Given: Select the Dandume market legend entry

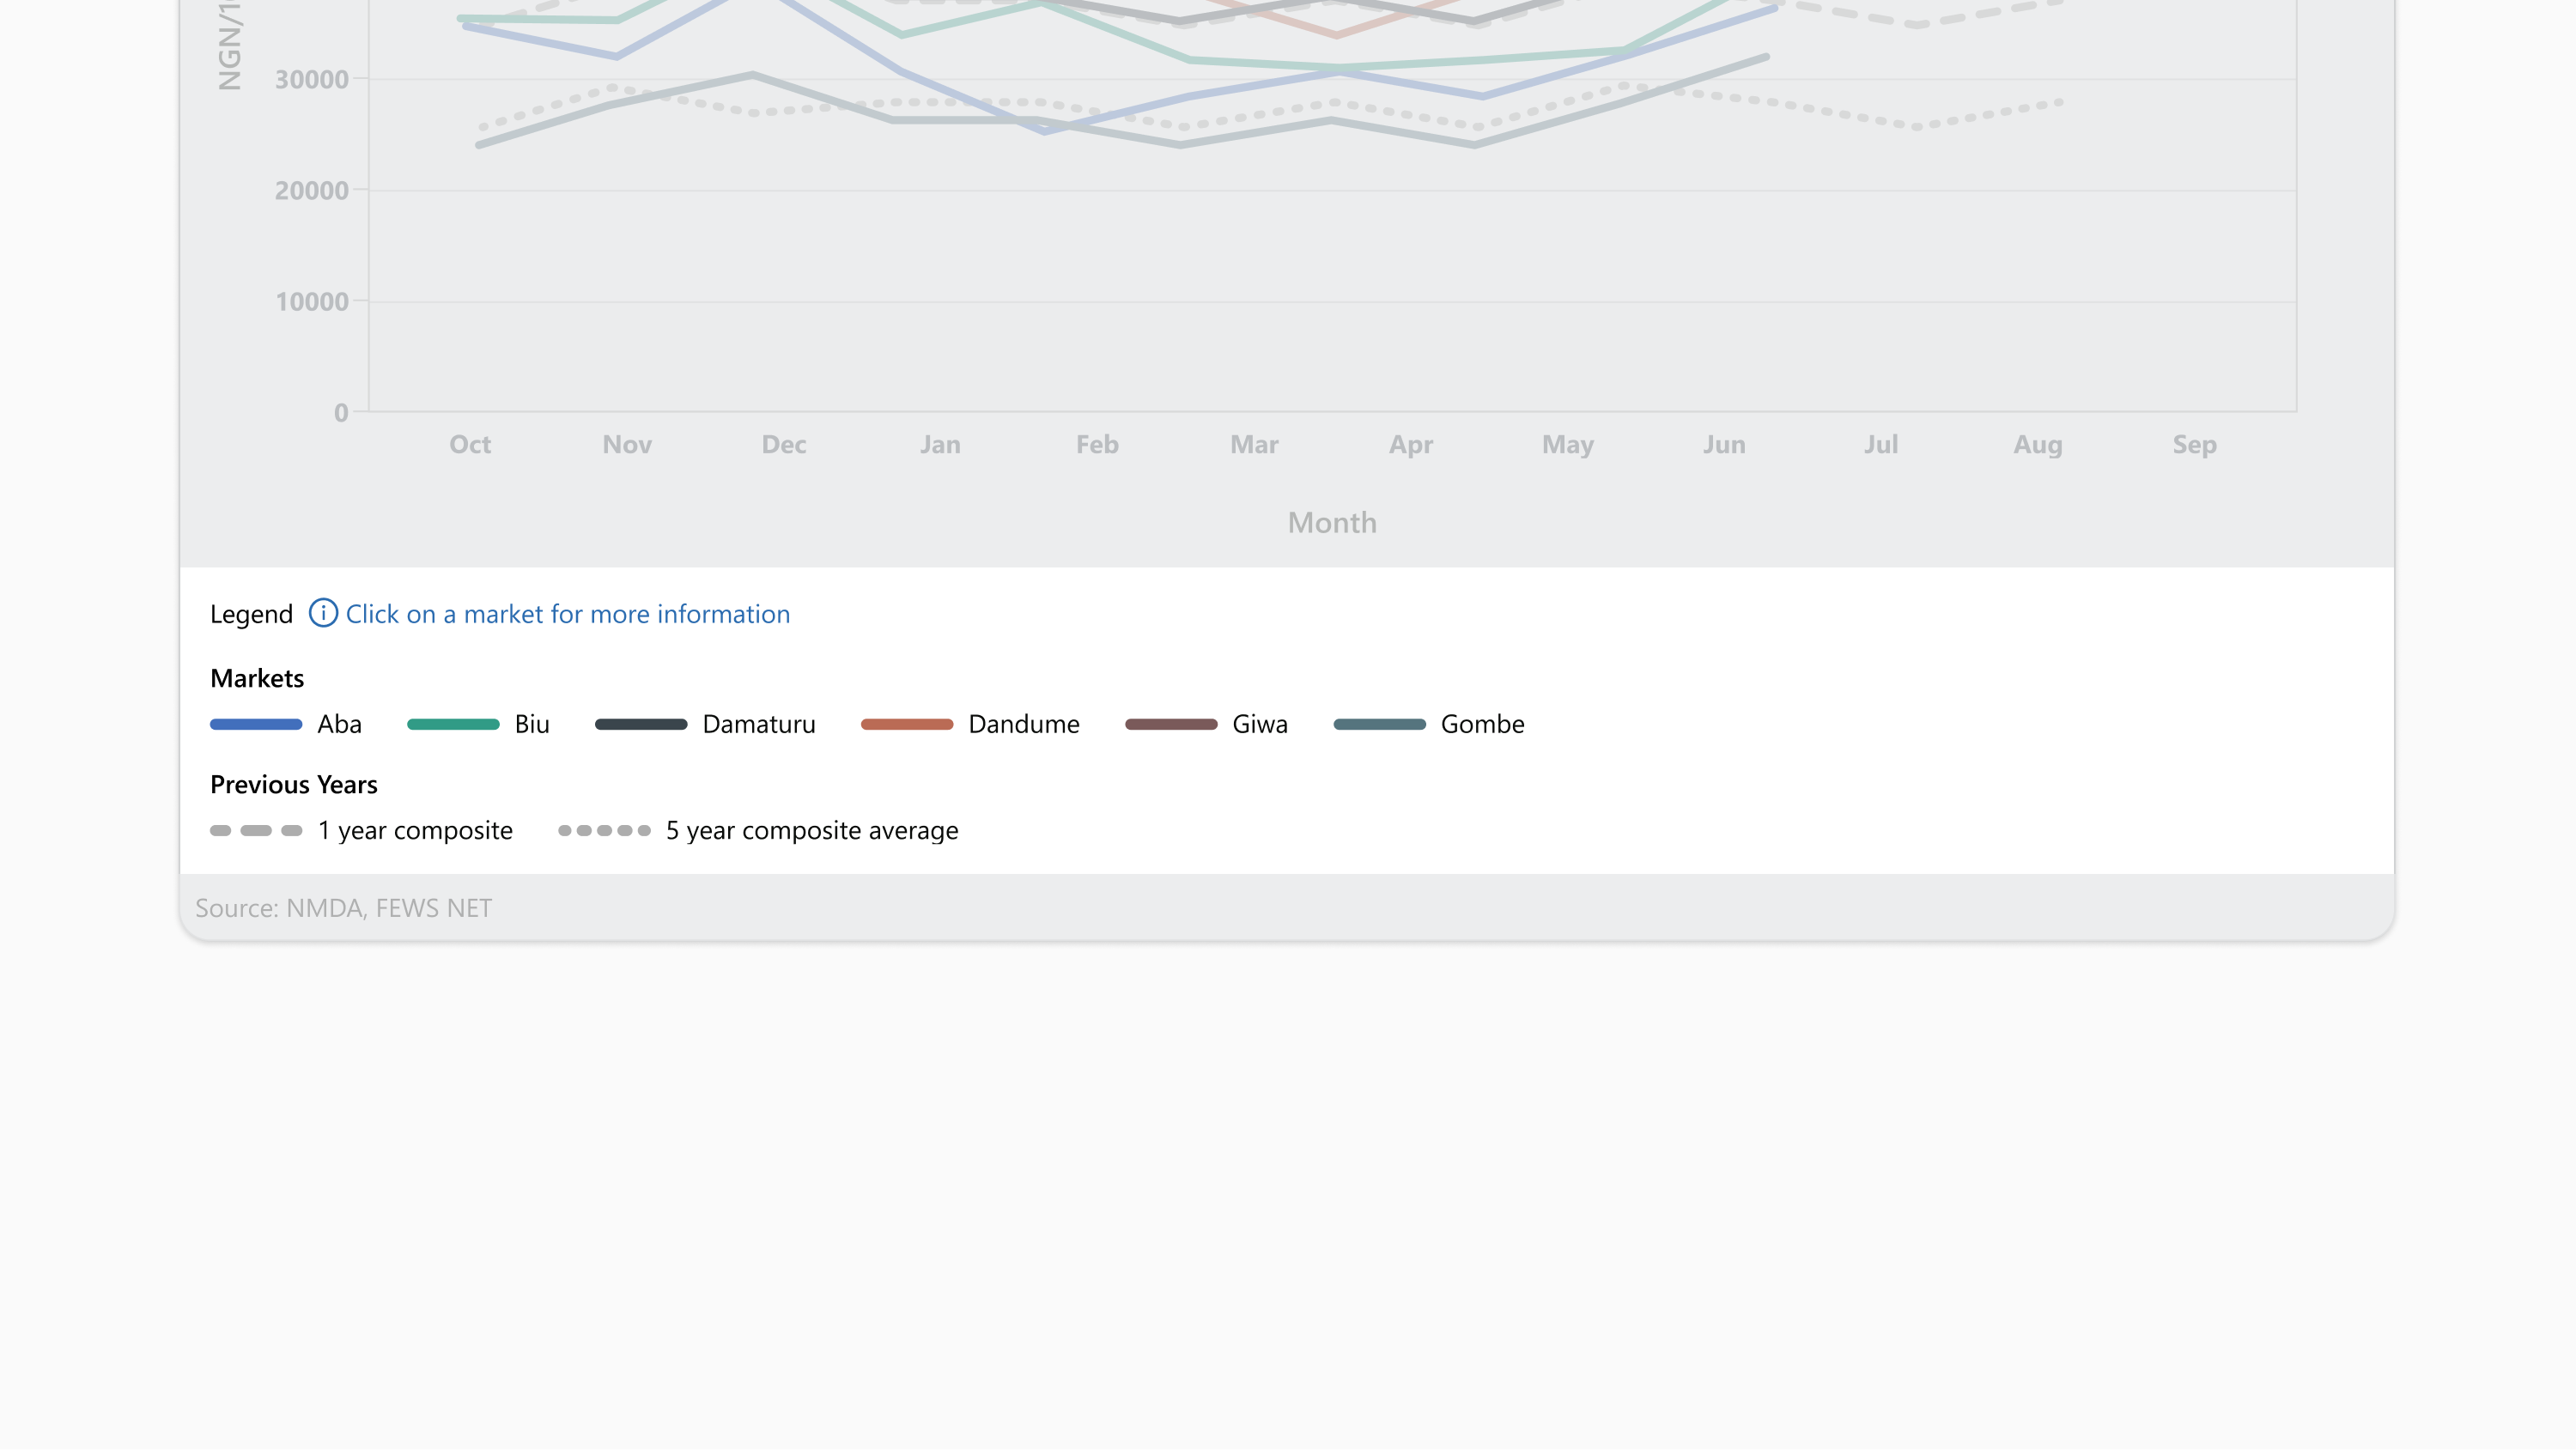Looking at the screenshot, I should pyautogui.click(x=1024, y=724).
